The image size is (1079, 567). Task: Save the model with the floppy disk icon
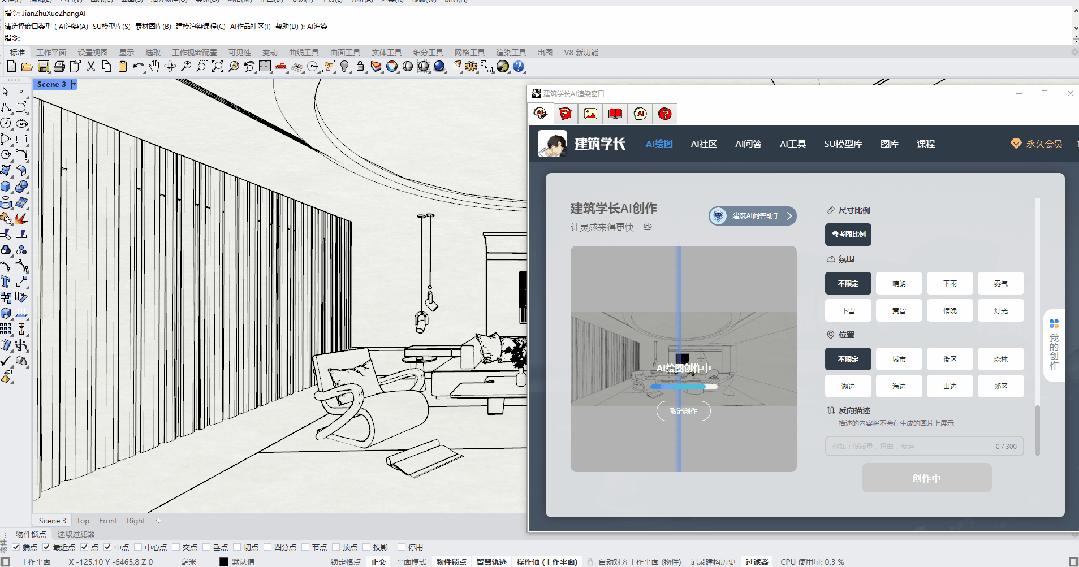(x=43, y=66)
